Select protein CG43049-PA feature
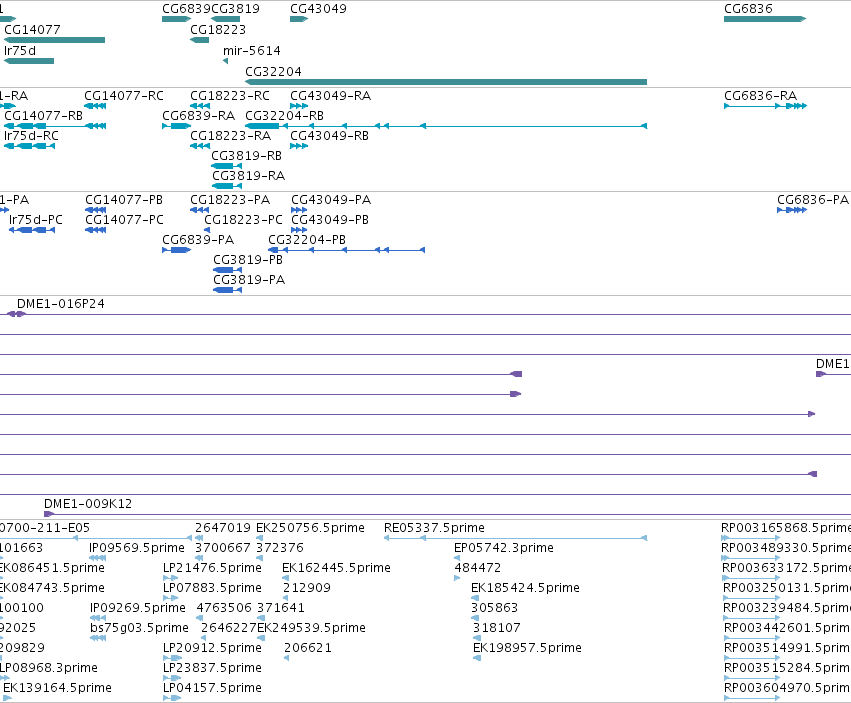This screenshot has height=703, width=851. click(x=299, y=210)
